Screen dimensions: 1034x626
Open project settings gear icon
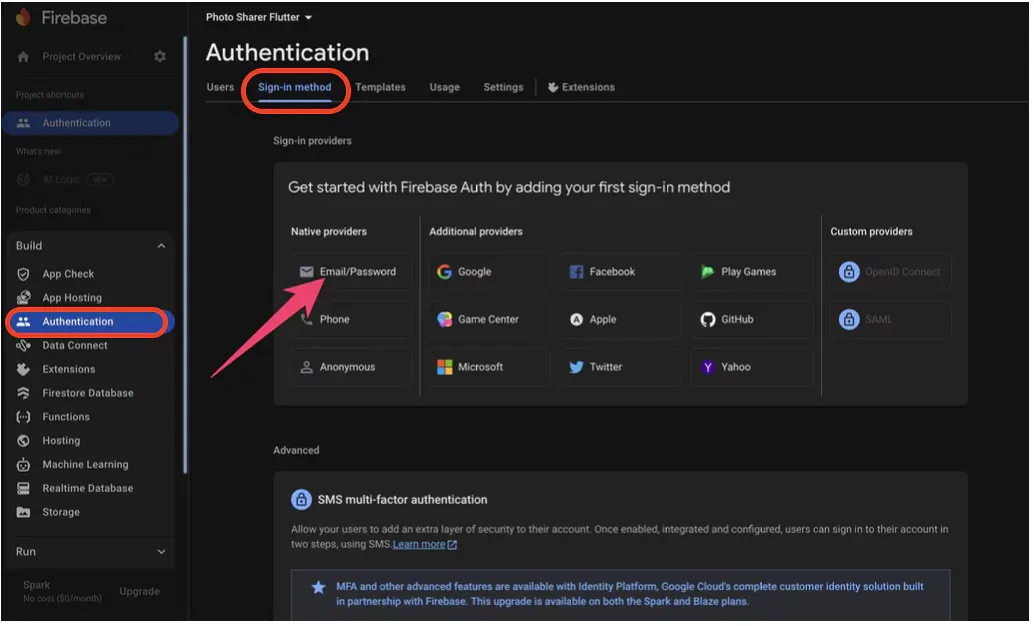point(160,57)
